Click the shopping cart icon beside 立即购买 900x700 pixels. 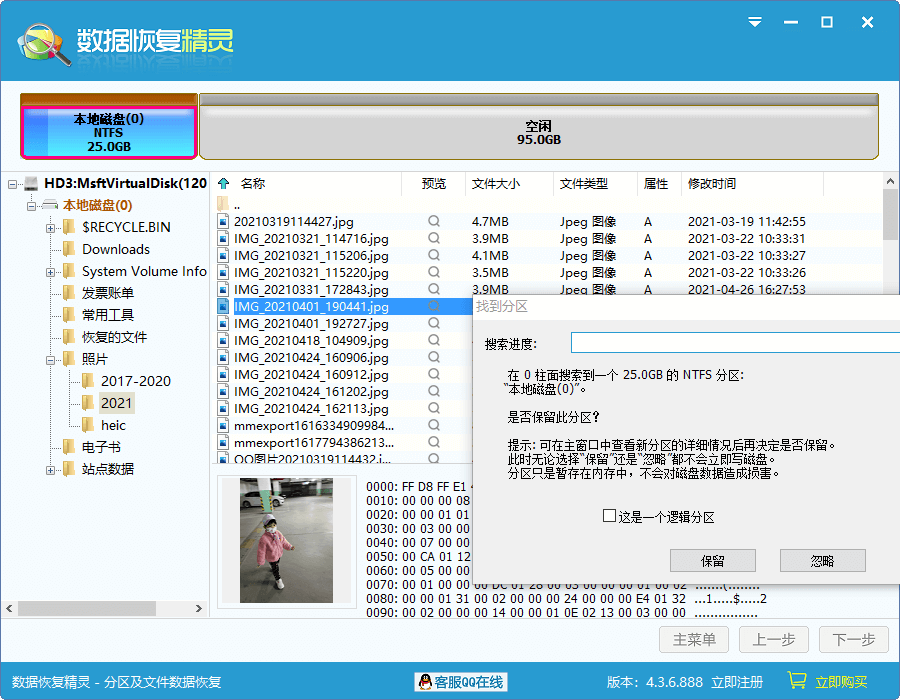(x=798, y=681)
